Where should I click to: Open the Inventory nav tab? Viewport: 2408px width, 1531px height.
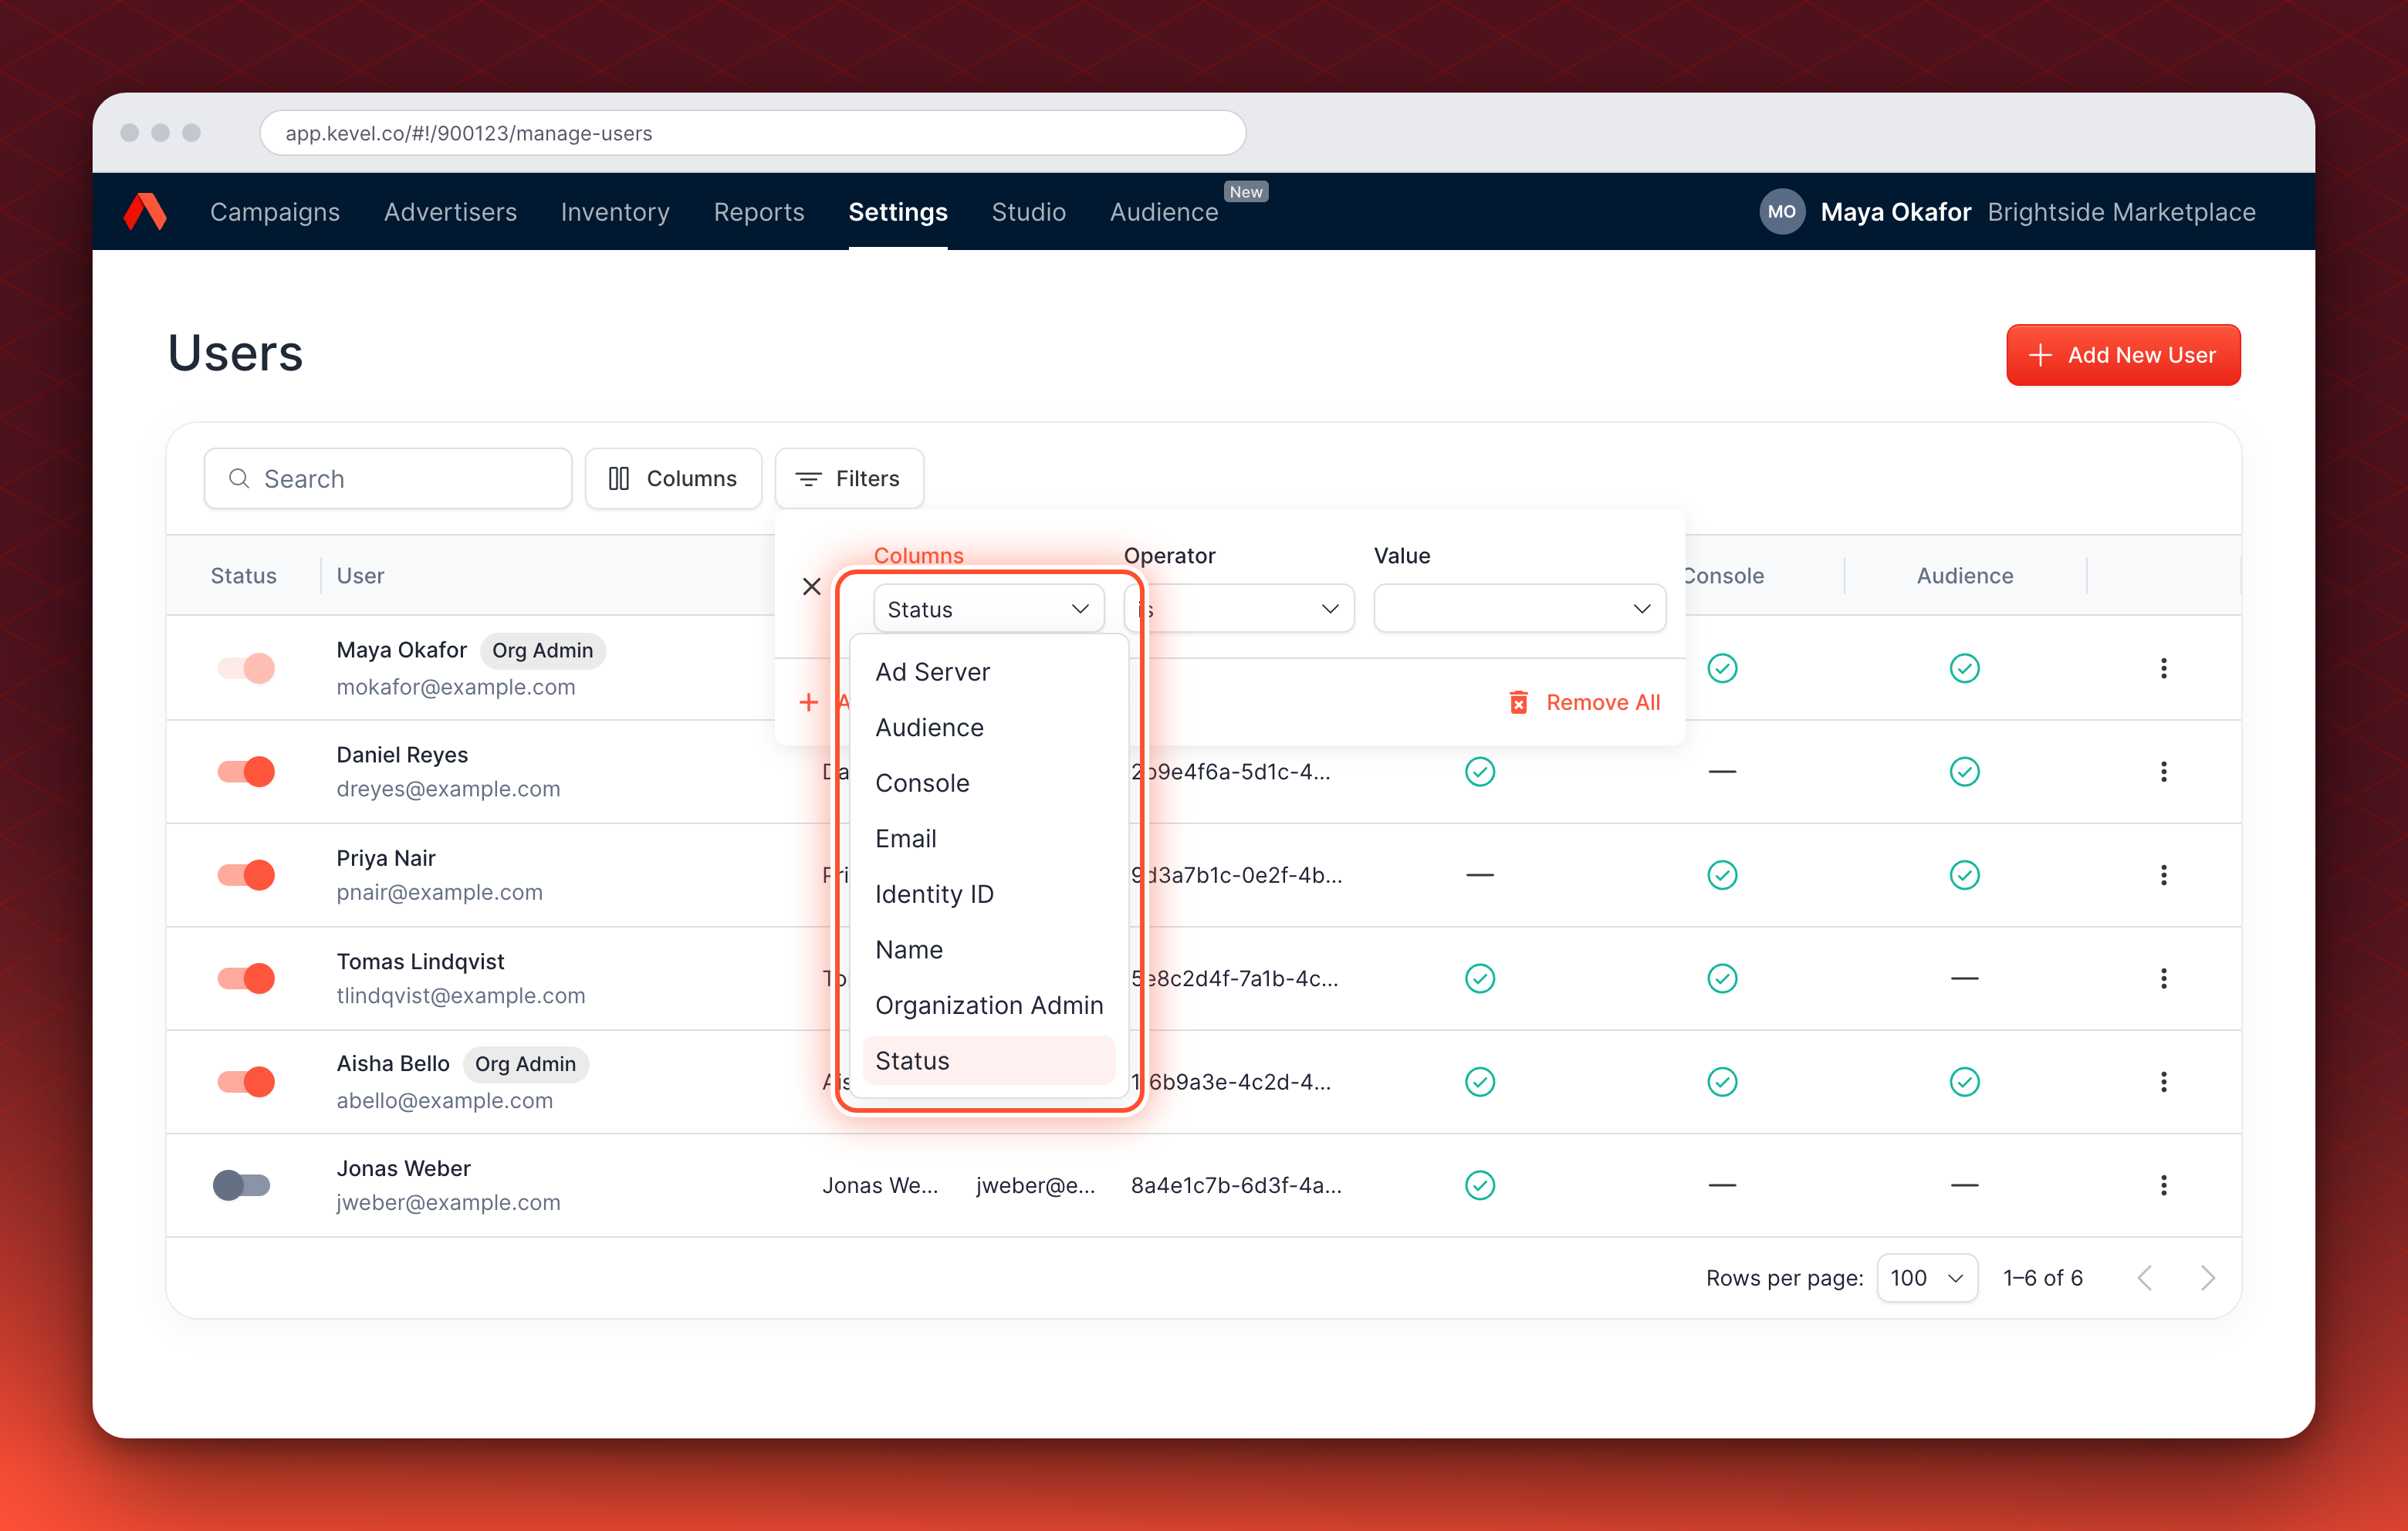click(x=615, y=212)
